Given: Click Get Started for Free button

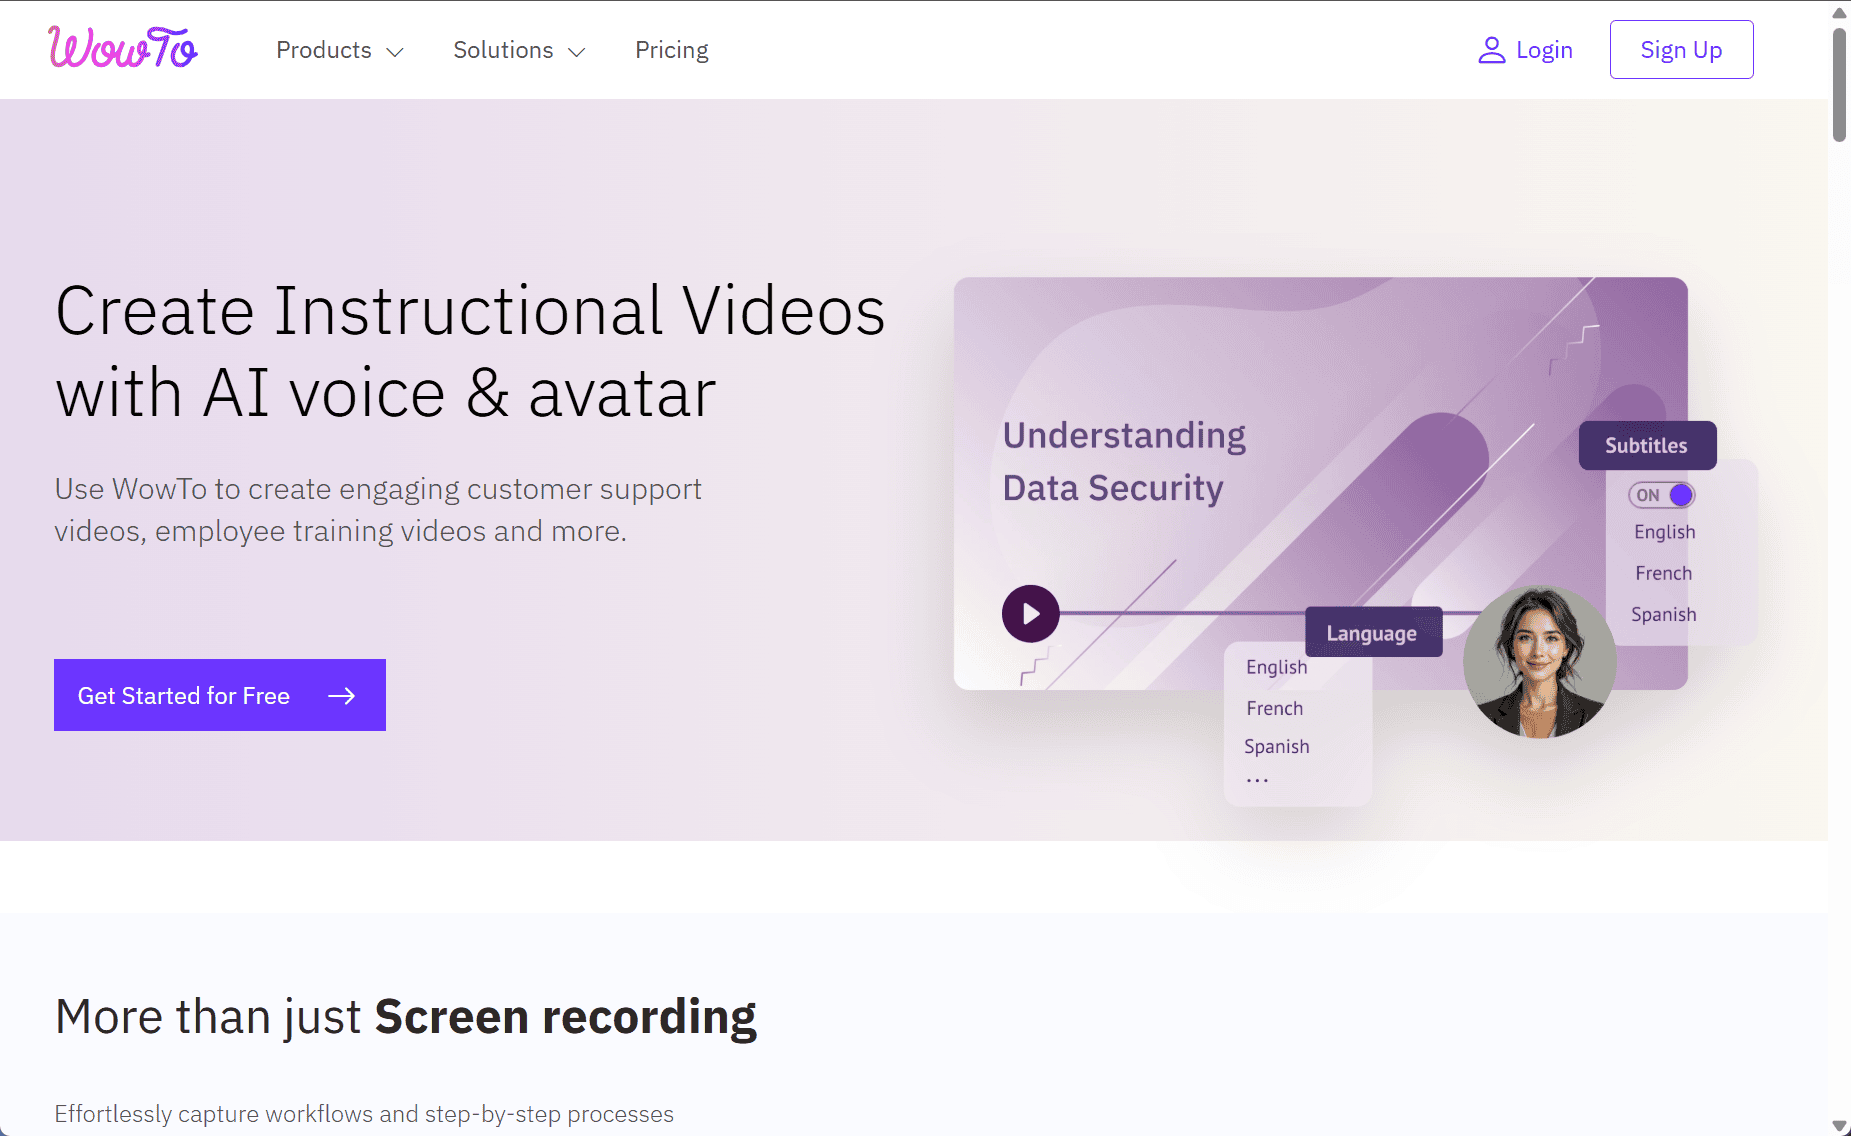Looking at the screenshot, I should (x=220, y=695).
